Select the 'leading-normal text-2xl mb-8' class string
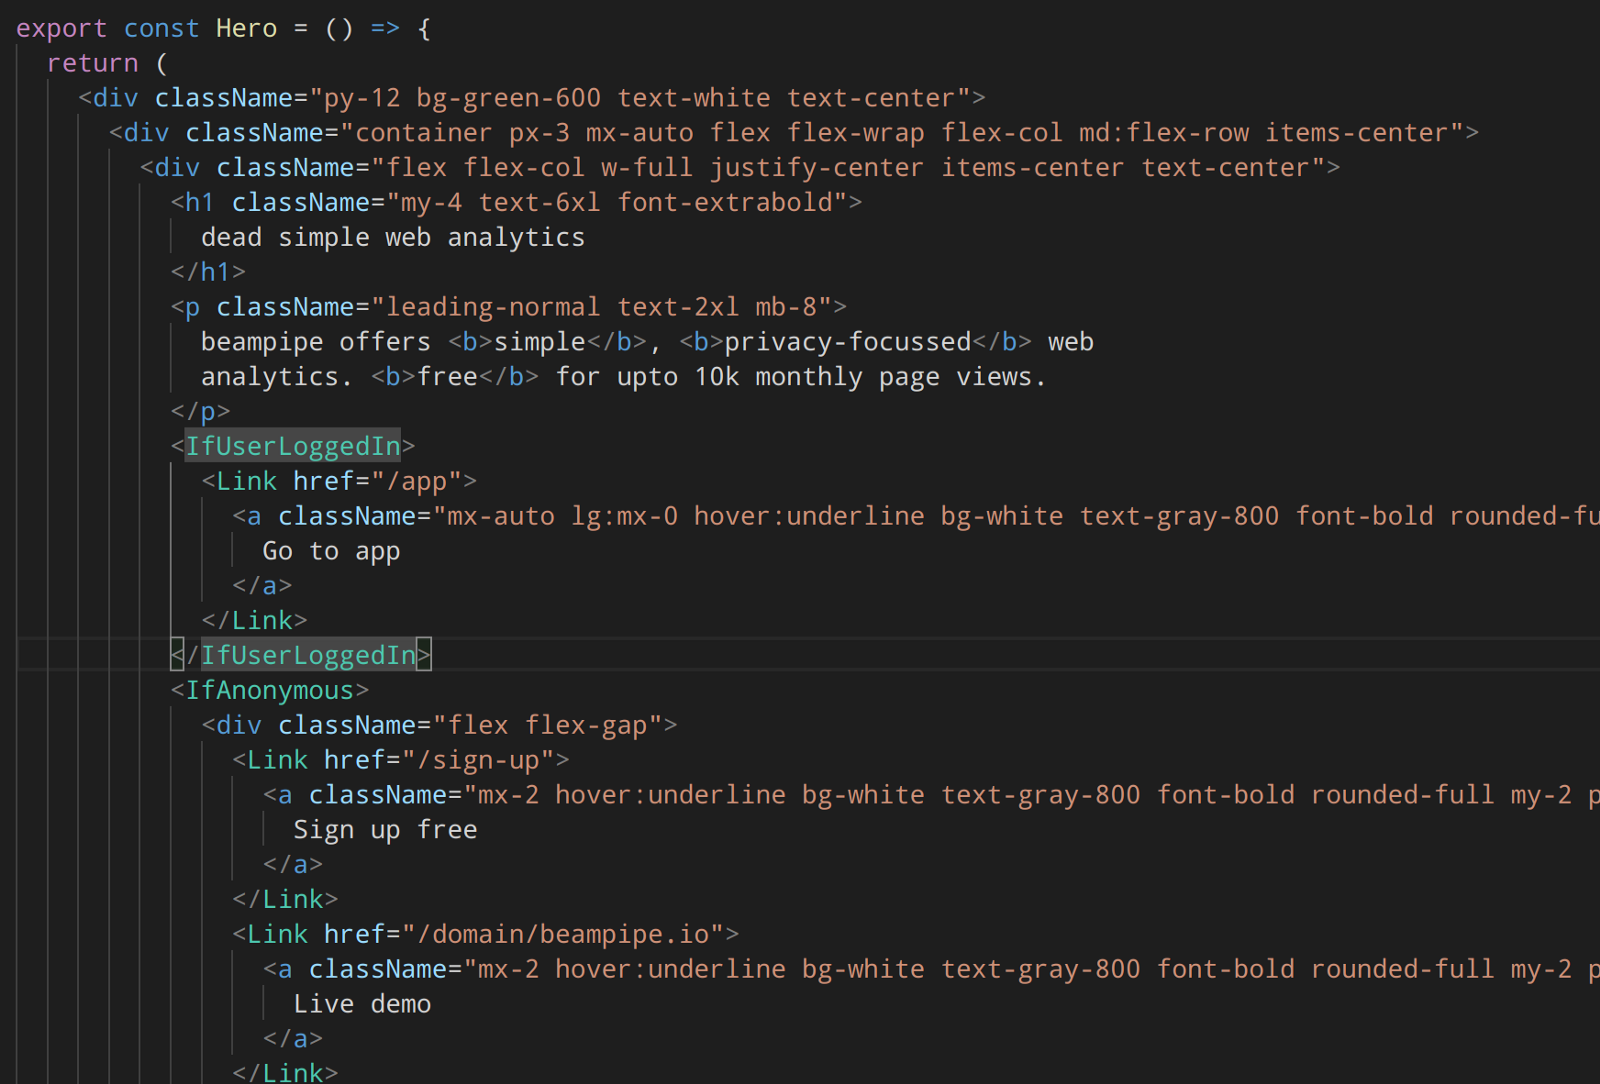The width and height of the screenshot is (1600, 1084). pyautogui.click(x=609, y=307)
